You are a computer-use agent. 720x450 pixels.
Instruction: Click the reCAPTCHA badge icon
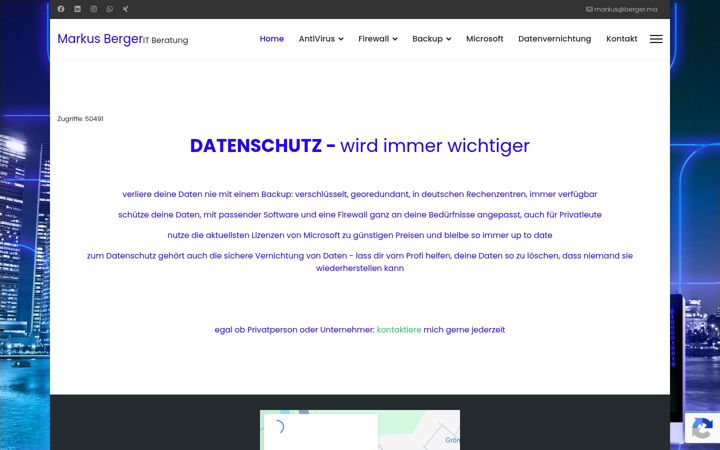point(702,429)
